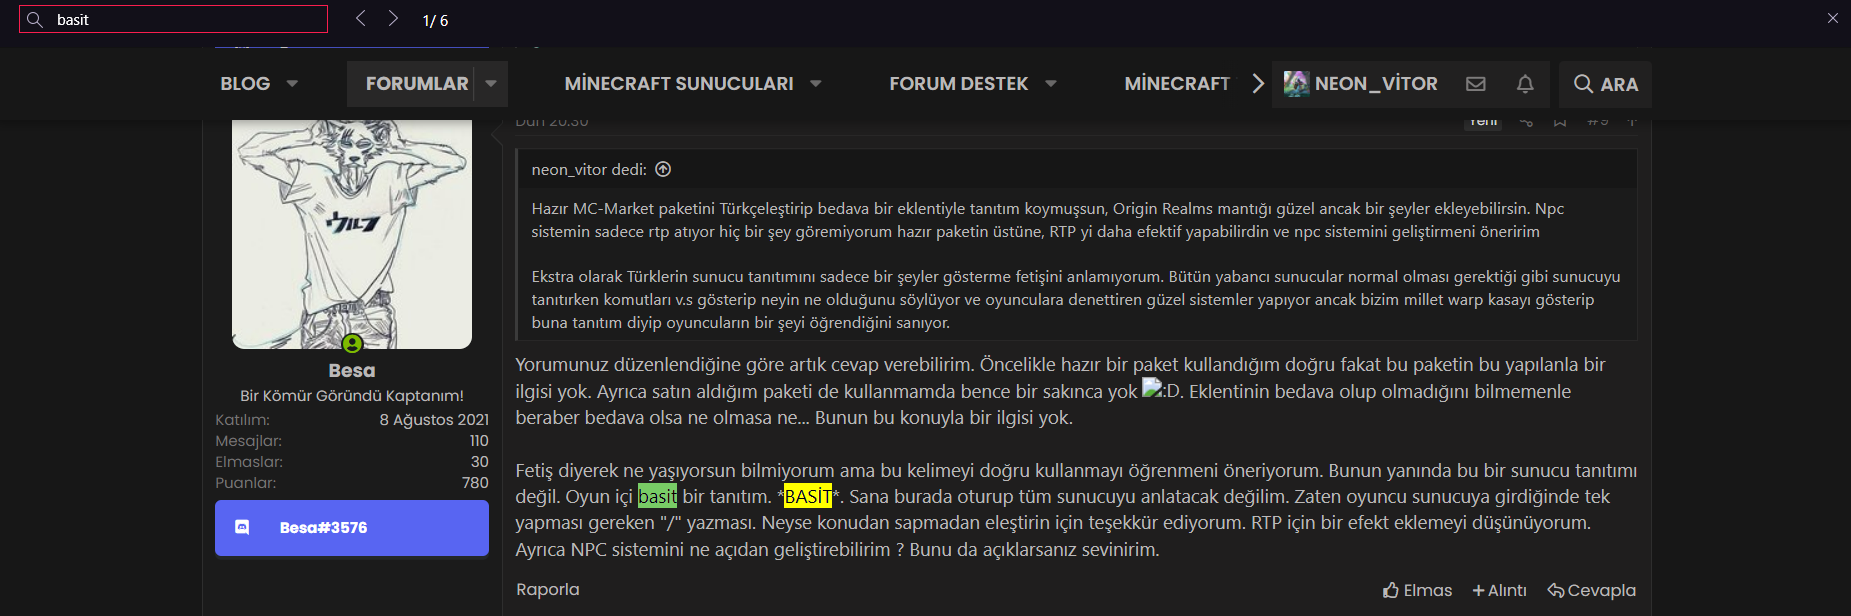Close the find-in-page bar
This screenshot has width=1851, height=616.
(x=1832, y=18)
